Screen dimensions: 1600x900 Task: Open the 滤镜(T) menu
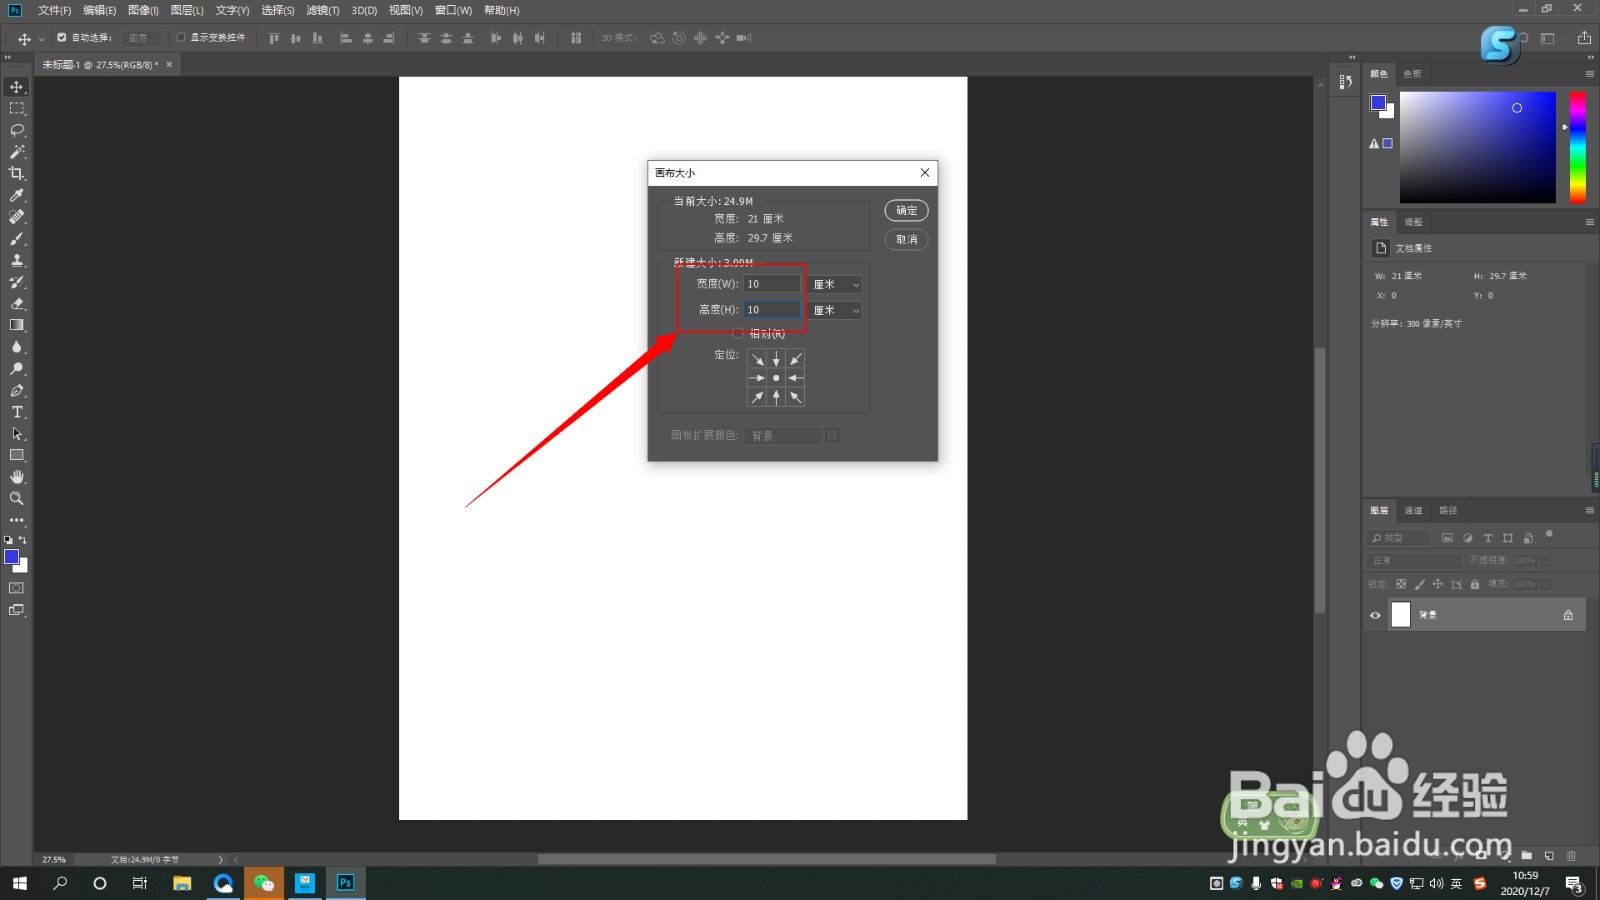(x=322, y=10)
